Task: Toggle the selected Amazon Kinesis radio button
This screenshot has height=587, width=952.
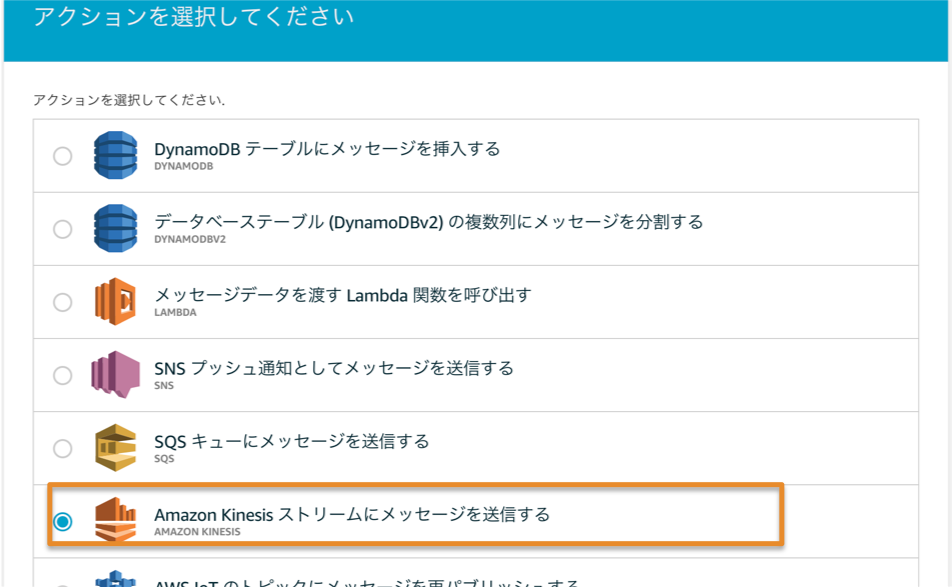Action: point(63,521)
